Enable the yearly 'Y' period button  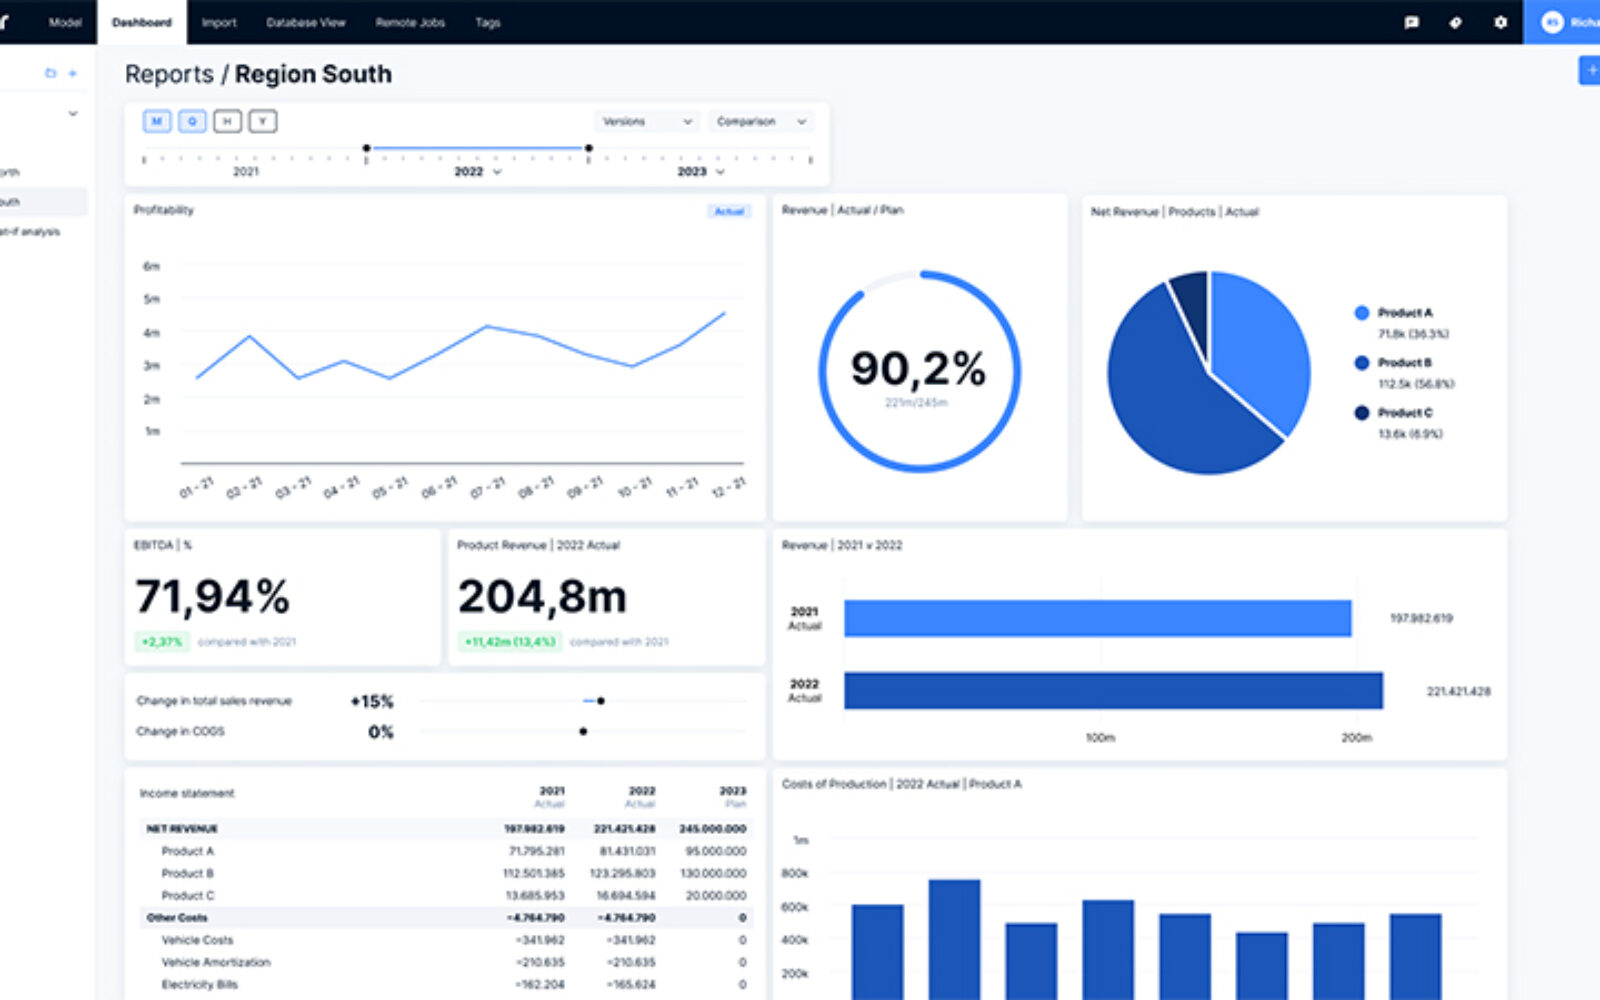coord(262,121)
